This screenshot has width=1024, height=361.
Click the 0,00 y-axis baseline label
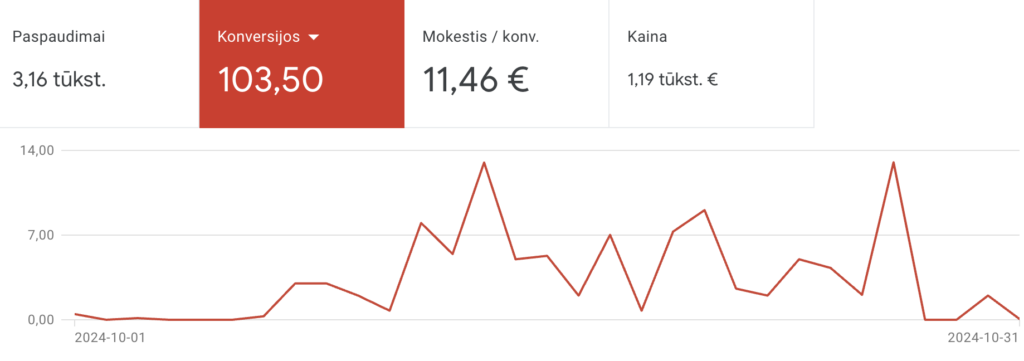tap(58, 320)
